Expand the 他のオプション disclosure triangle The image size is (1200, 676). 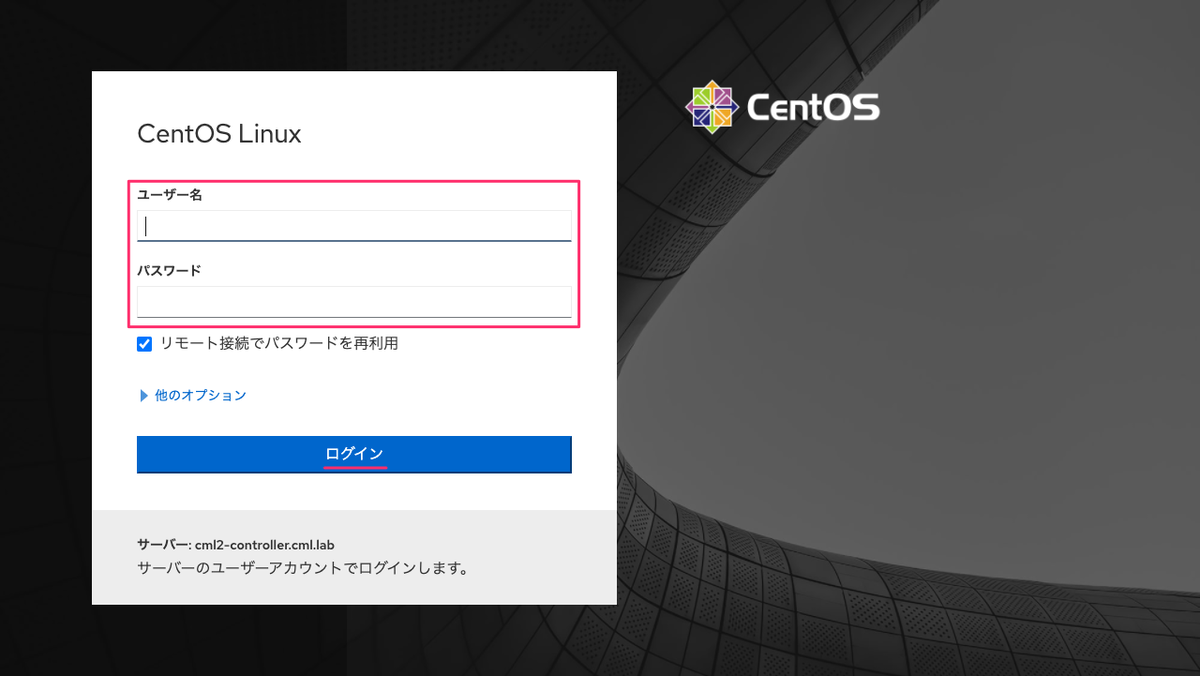pos(143,396)
